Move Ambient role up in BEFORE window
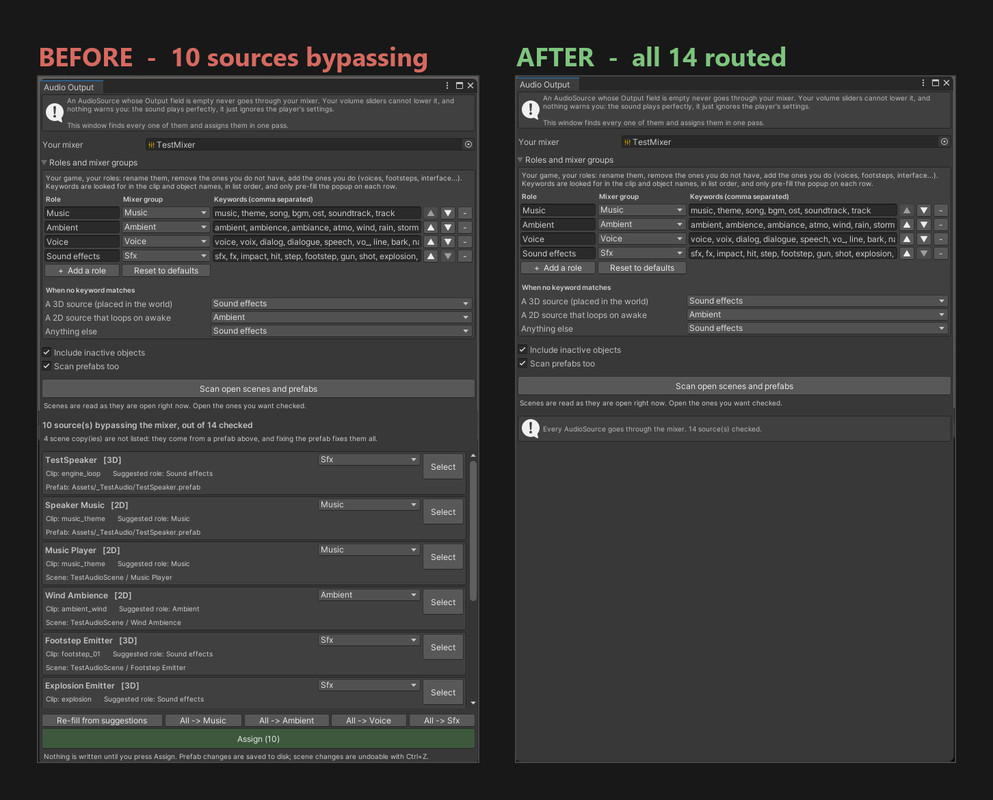This screenshot has width=993, height=800. click(431, 227)
